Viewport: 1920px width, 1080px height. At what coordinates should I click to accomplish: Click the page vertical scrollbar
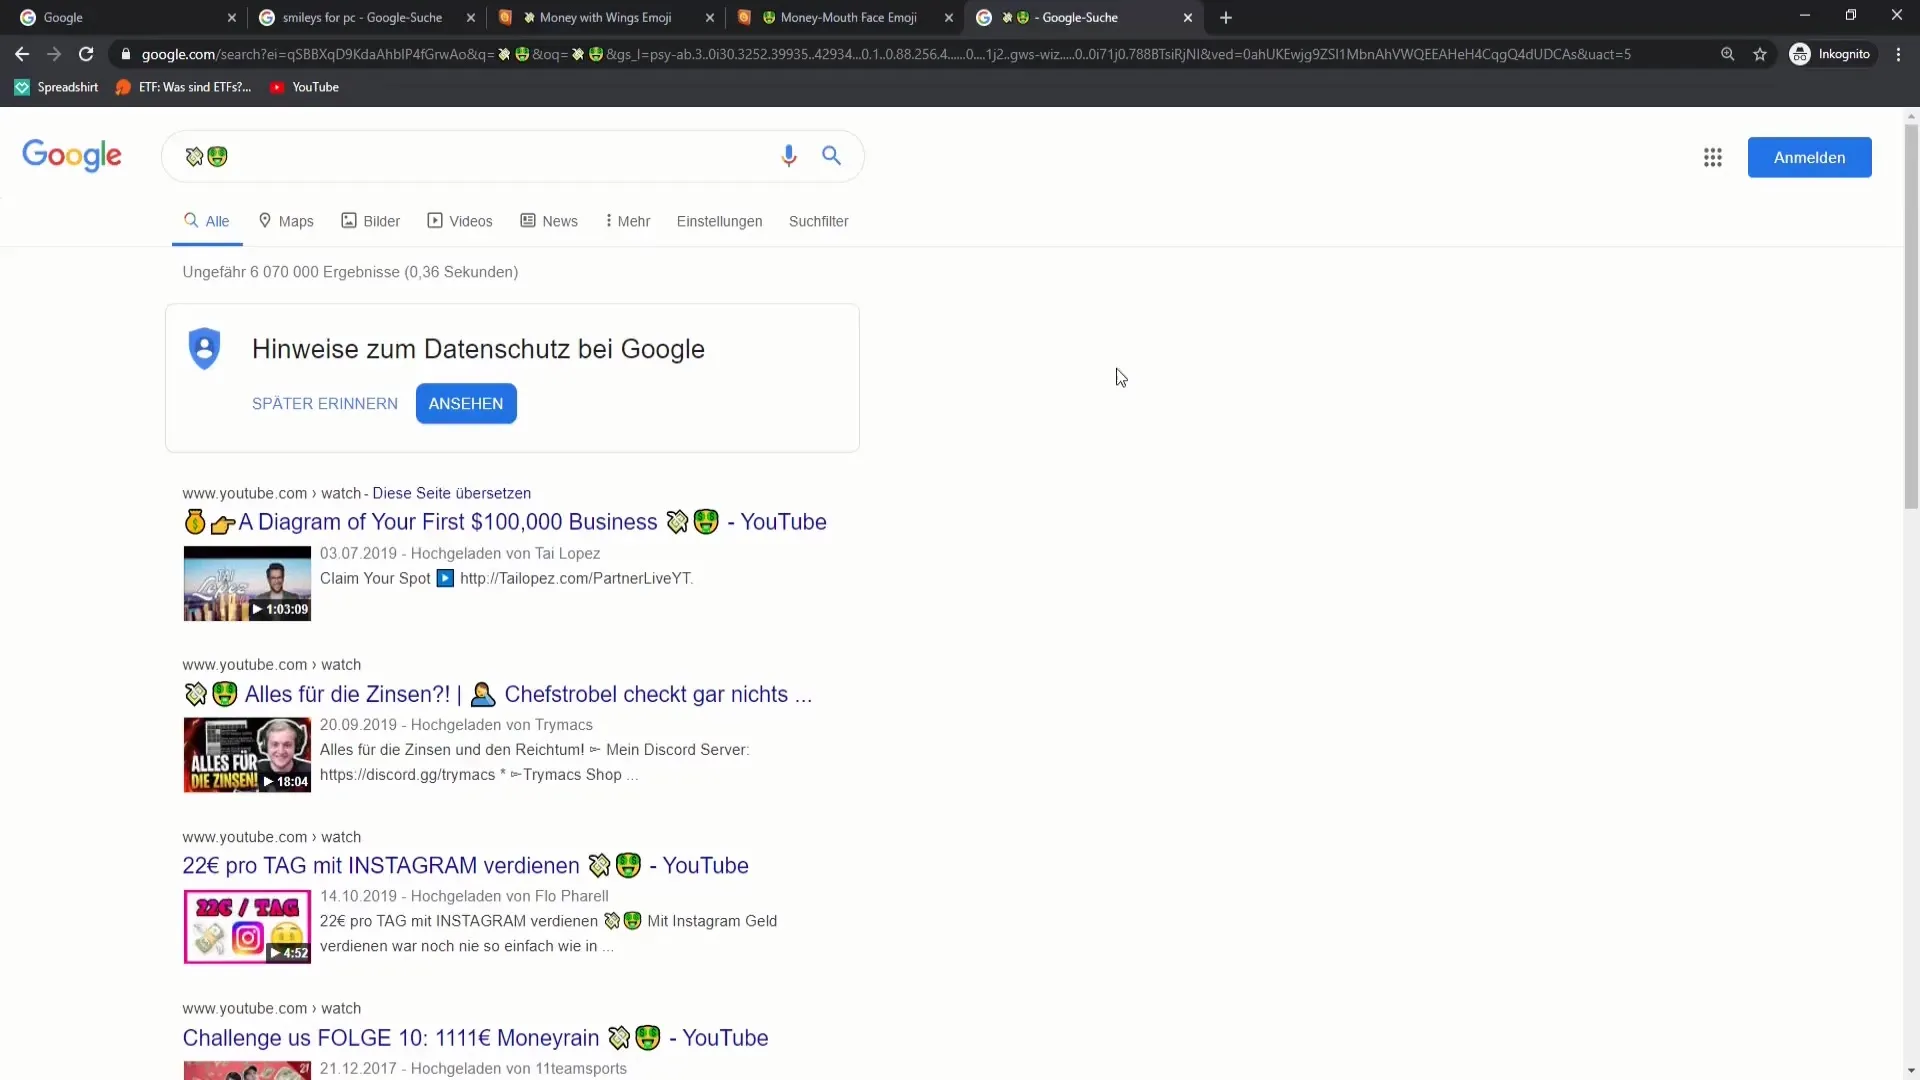click(1911, 317)
